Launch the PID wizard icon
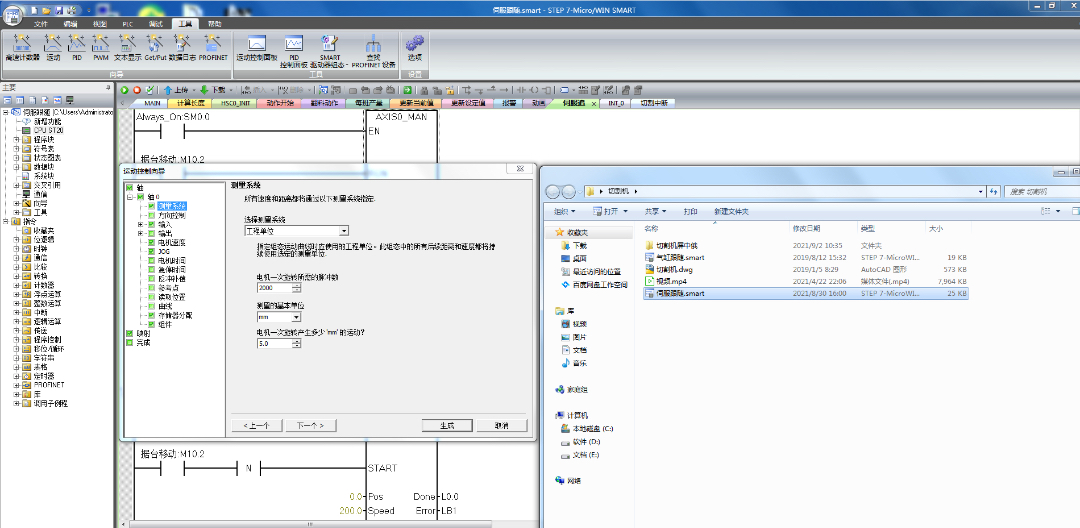The width and height of the screenshot is (1080, 528). (77, 46)
